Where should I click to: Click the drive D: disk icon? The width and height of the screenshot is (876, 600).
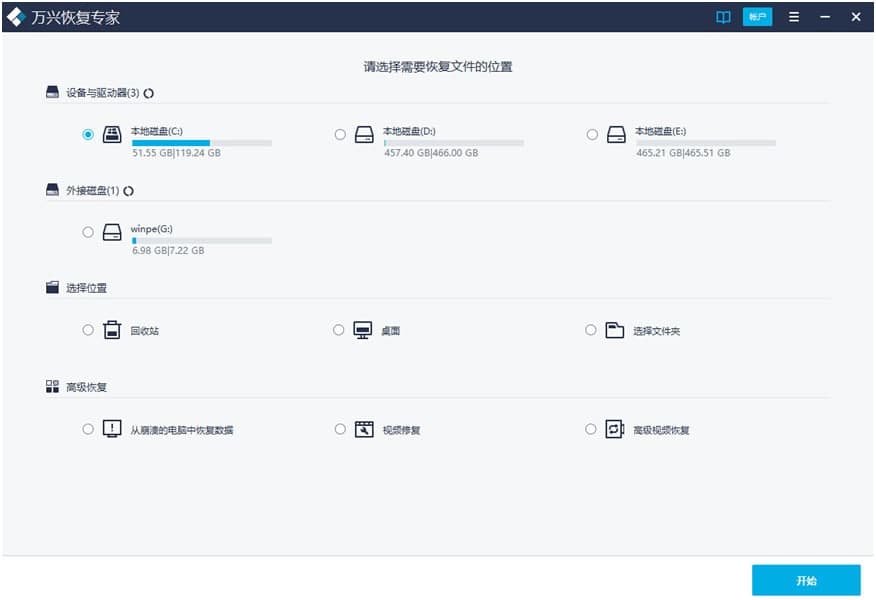(x=364, y=135)
